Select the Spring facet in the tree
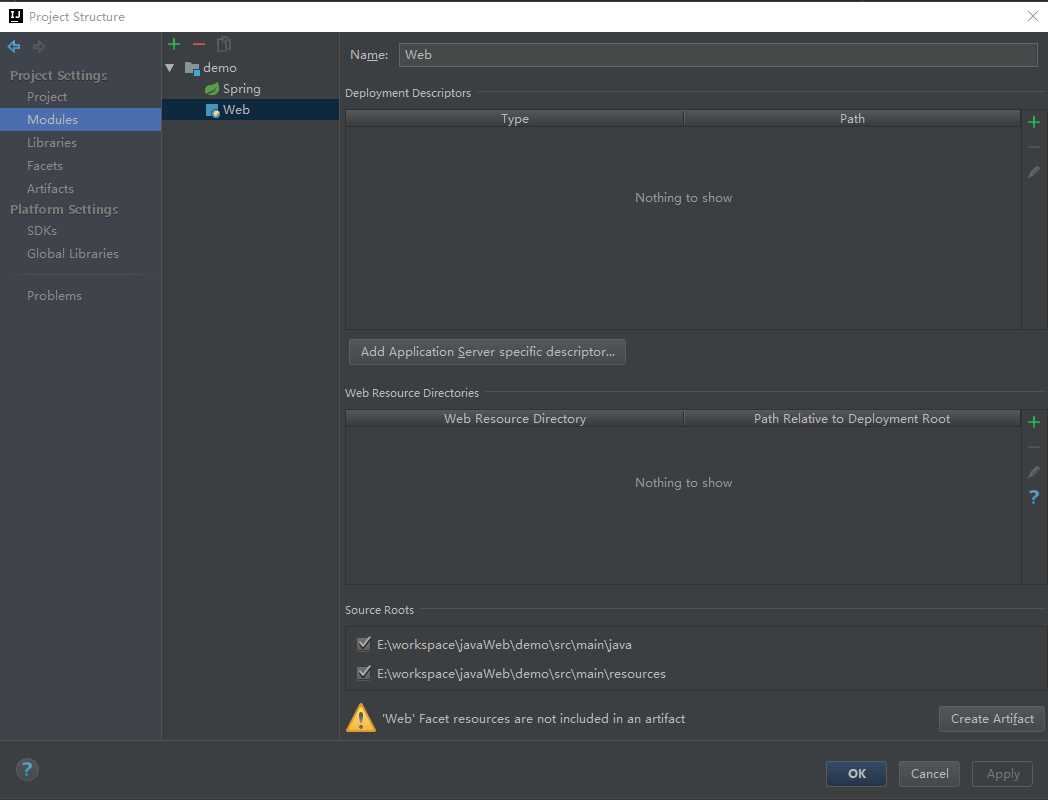 (x=241, y=89)
